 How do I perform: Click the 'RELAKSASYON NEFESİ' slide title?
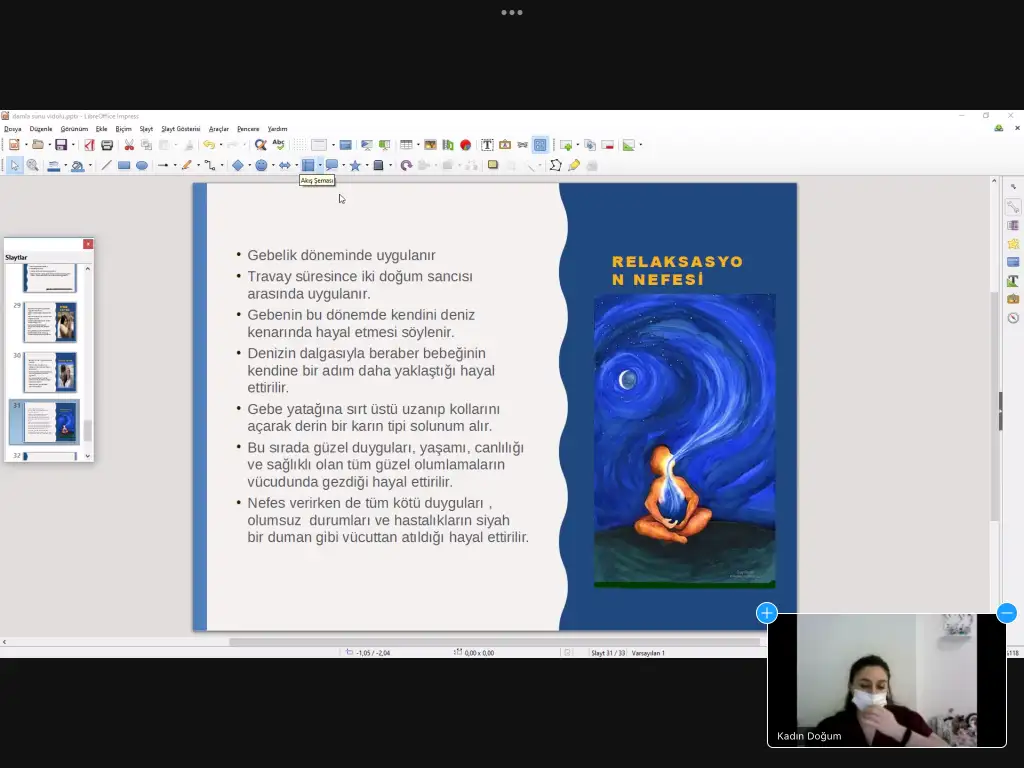[x=677, y=270]
